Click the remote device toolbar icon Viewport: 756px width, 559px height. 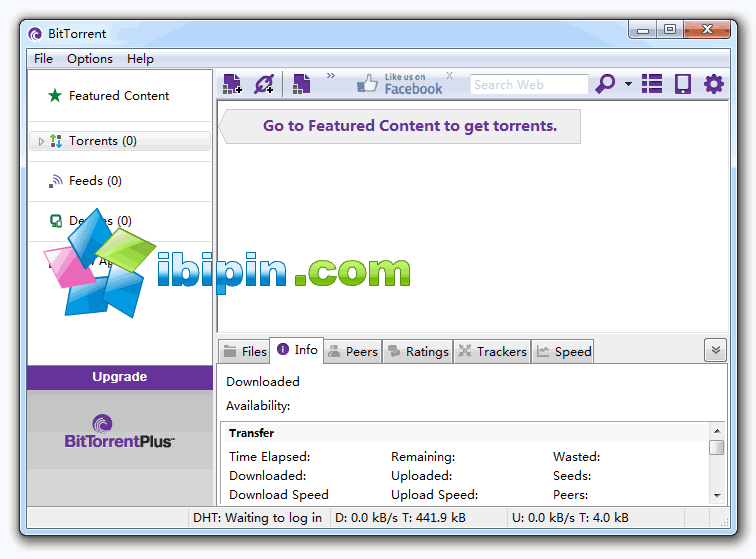click(x=683, y=84)
